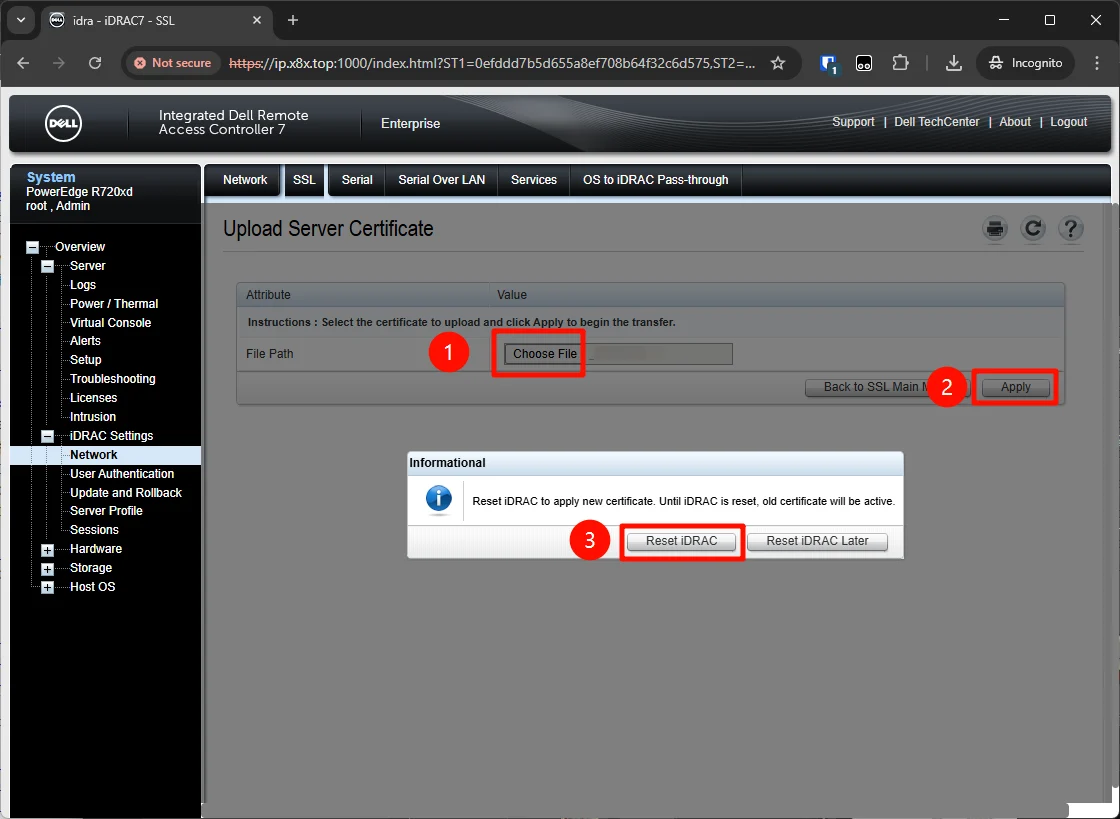Click the Dell logo icon
The height and width of the screenshot is (819, 1120).
(64, 124)
